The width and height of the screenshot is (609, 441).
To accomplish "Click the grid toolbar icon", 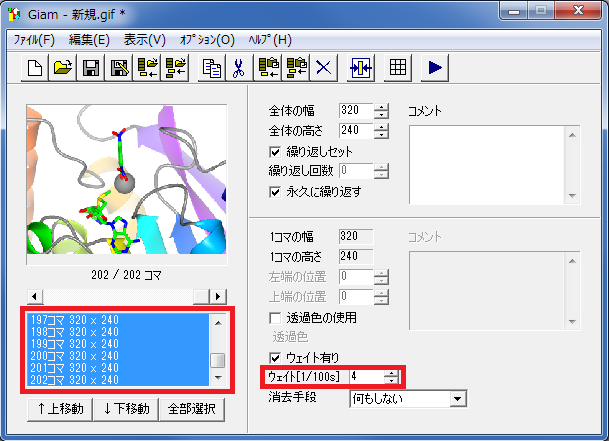I will 398,68.
